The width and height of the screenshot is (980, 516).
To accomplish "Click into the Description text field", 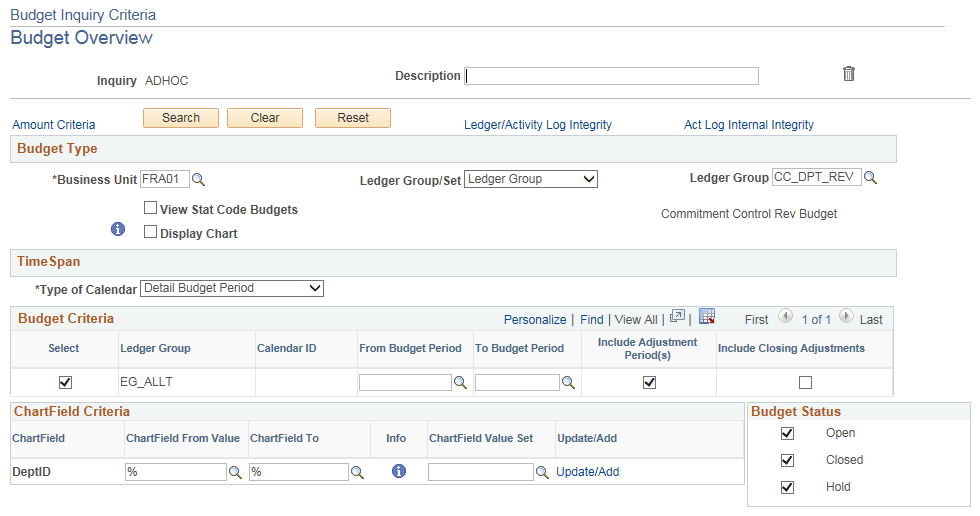I will tap(611, 76).
